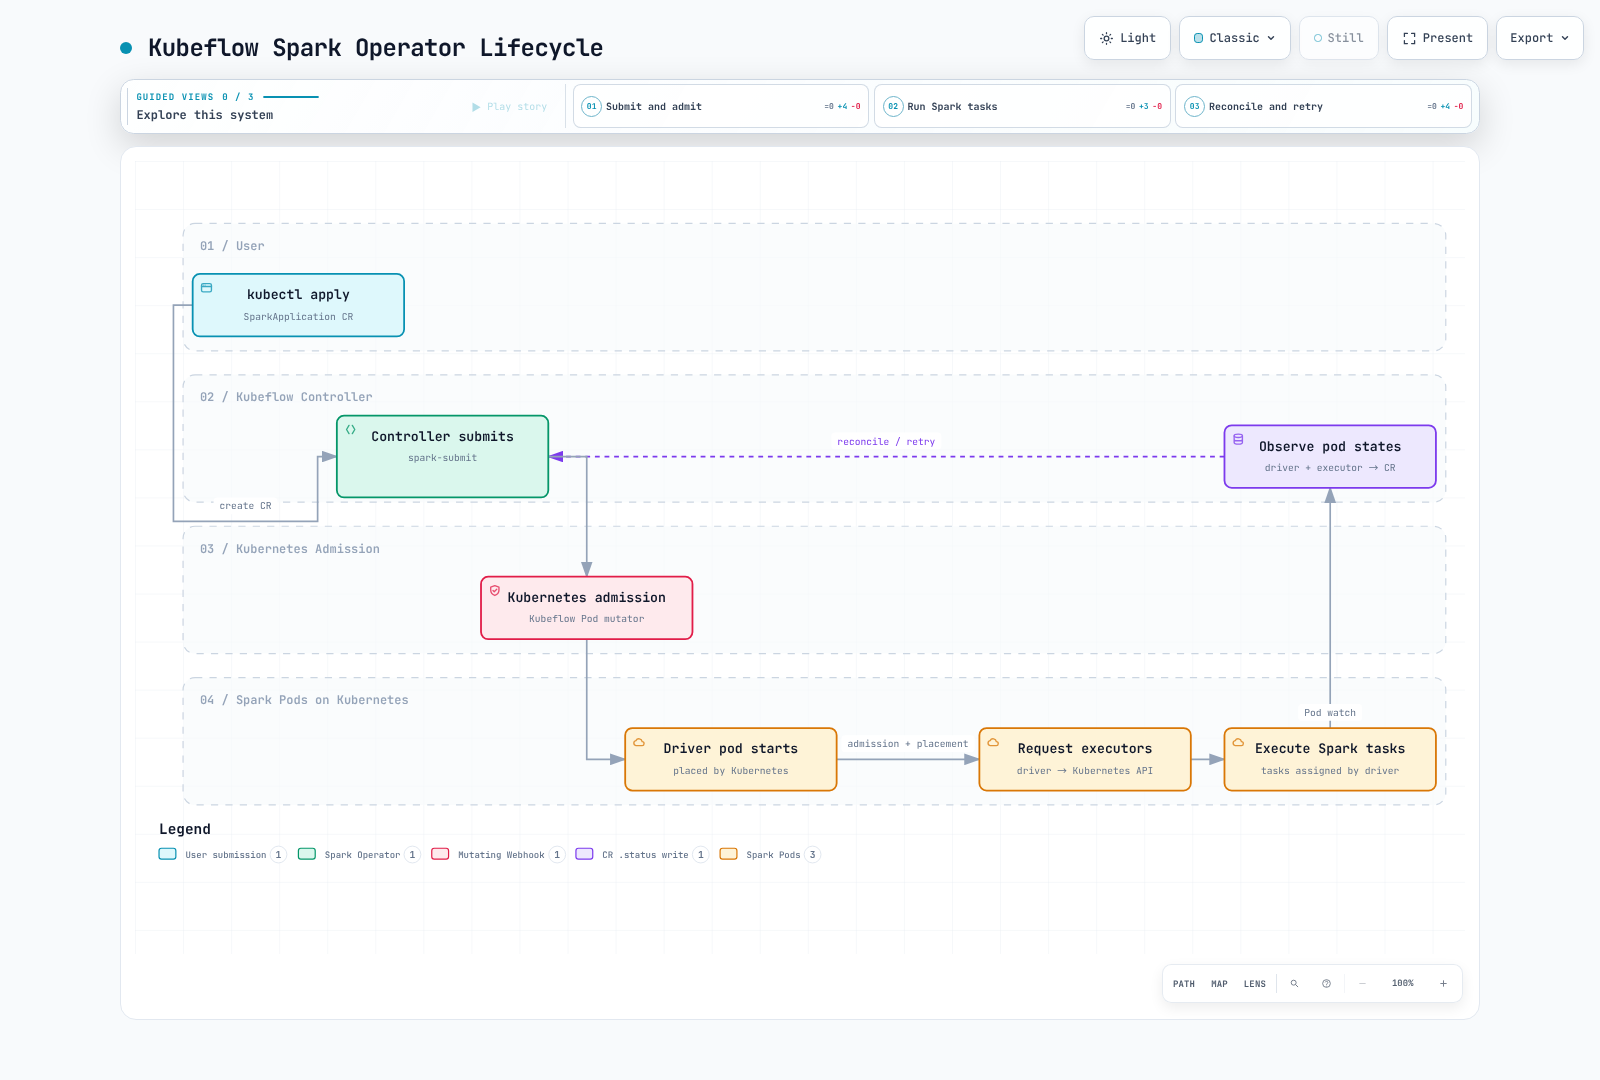This screenshot has height=1080, width=1600.
Task: Switch theme with the Light button
Action: click(1127, 38)
